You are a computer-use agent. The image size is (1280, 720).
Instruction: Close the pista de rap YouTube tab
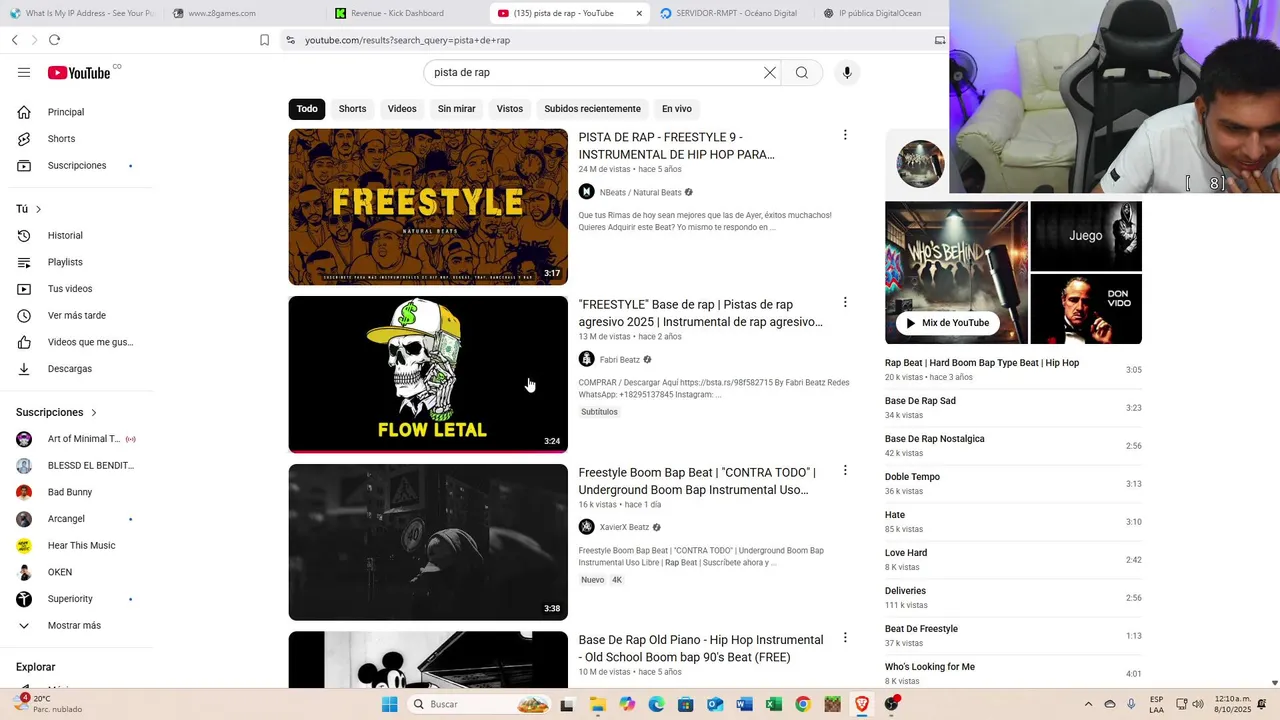(639, 13)
